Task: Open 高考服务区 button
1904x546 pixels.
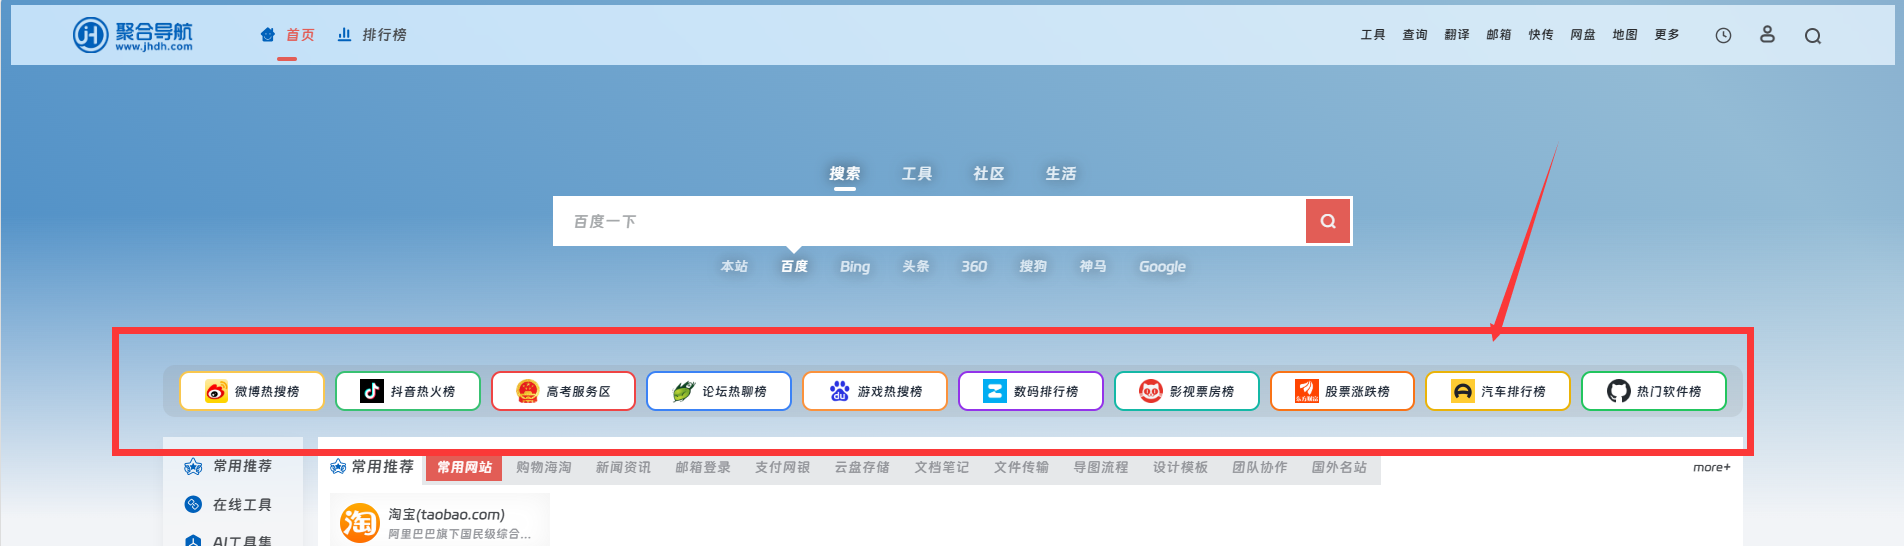Action: 563,391
